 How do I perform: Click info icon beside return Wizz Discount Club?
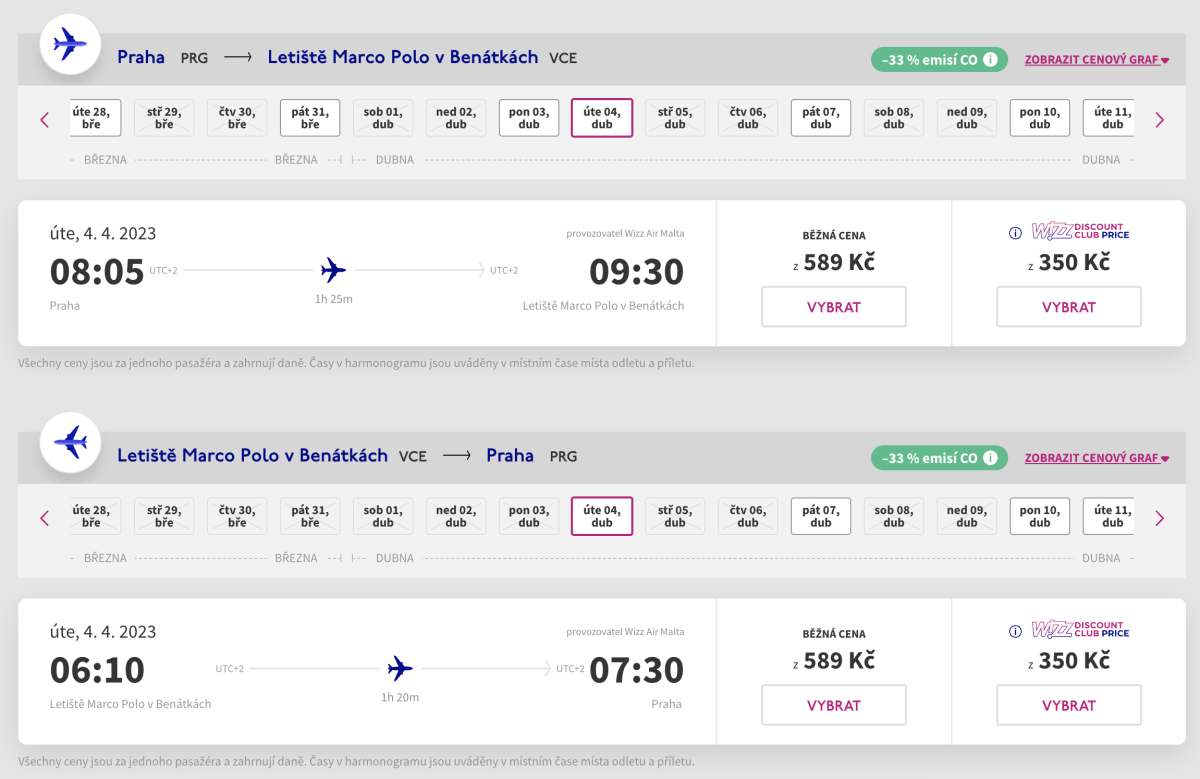(1015, 631)
